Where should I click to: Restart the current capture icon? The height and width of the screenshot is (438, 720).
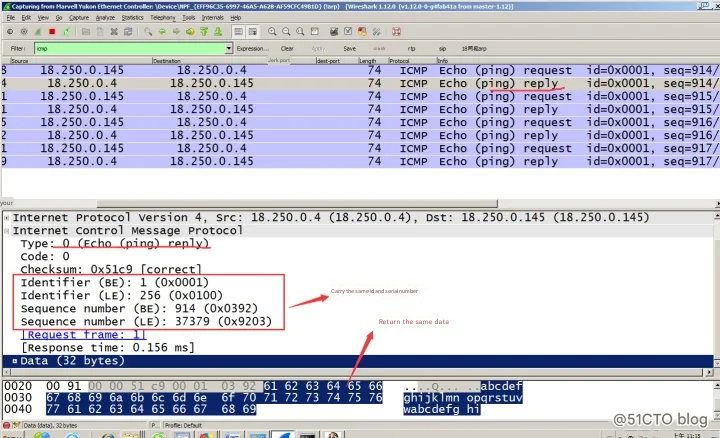[66, 32]
